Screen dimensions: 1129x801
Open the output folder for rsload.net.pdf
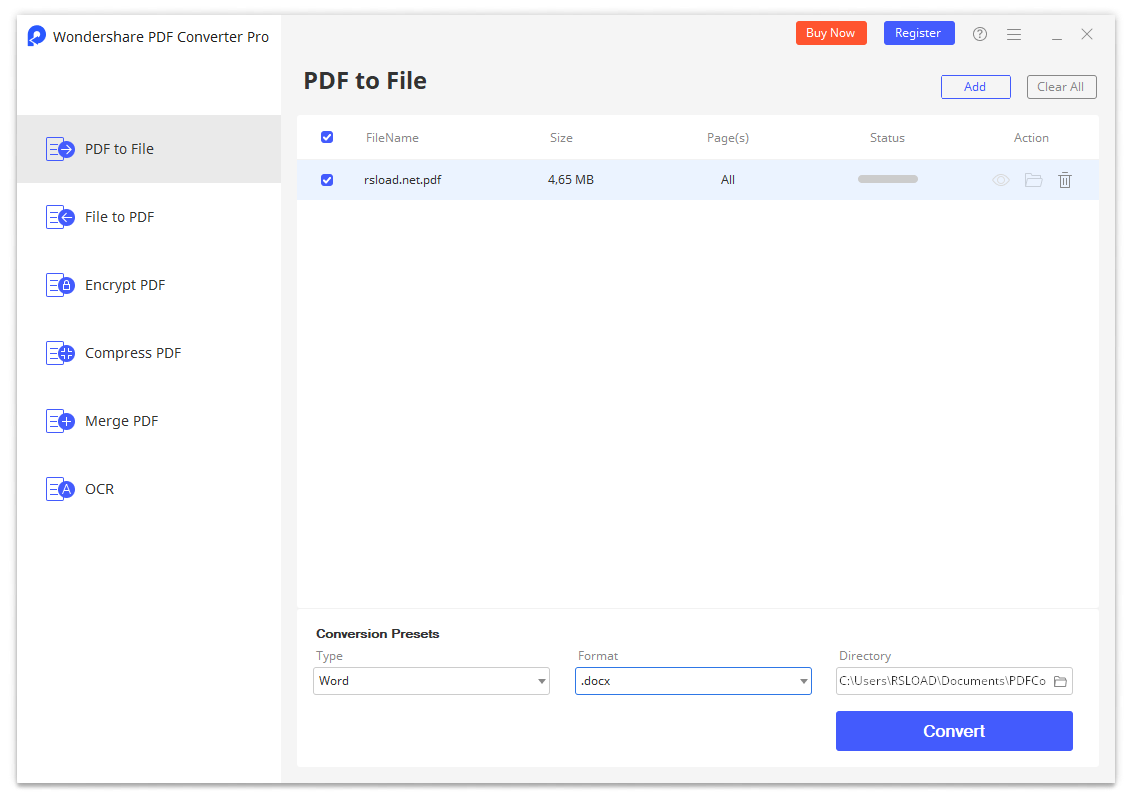click(1033, 180)
